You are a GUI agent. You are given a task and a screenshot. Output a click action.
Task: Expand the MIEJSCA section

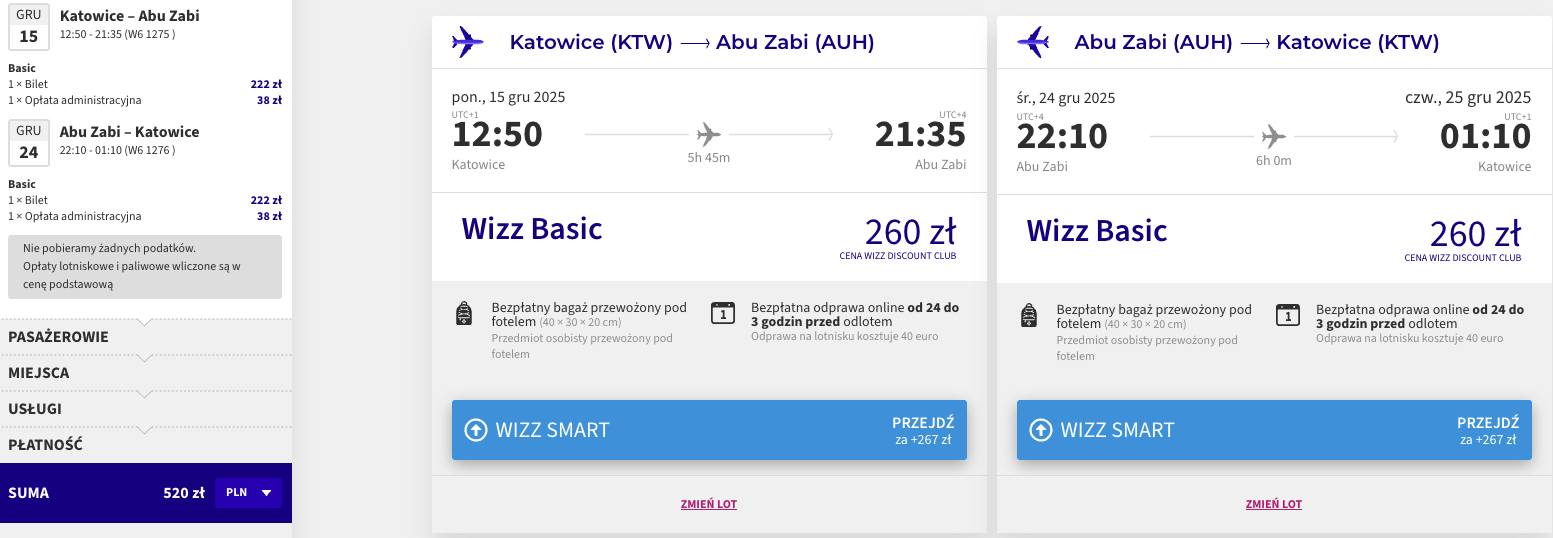[x=146, y=373]
